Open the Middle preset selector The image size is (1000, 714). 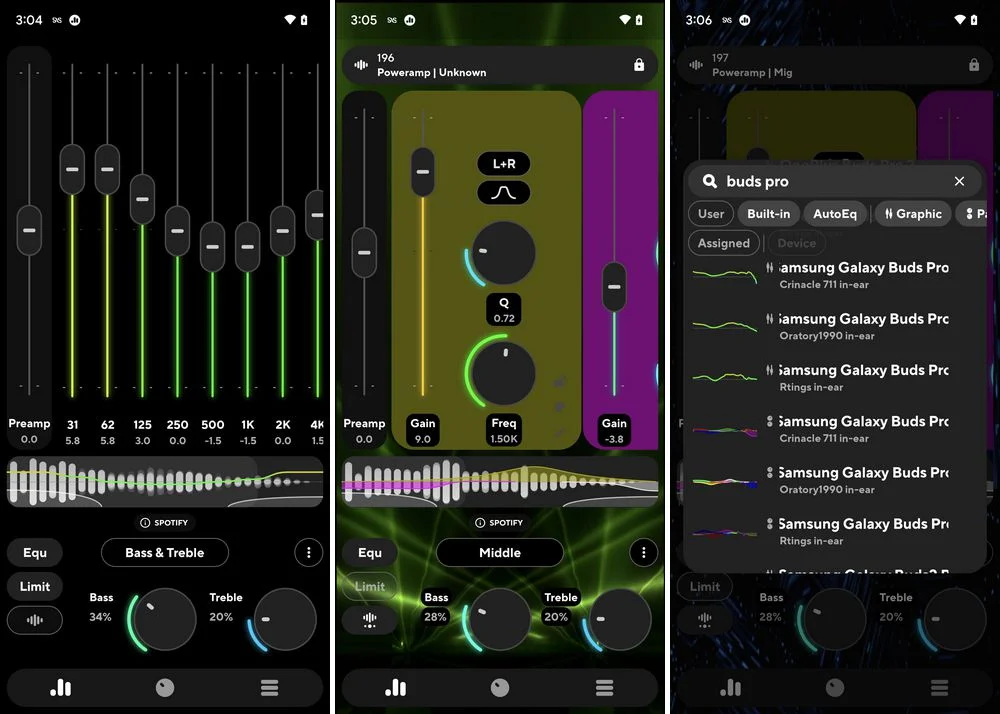(x=500, y=552)
